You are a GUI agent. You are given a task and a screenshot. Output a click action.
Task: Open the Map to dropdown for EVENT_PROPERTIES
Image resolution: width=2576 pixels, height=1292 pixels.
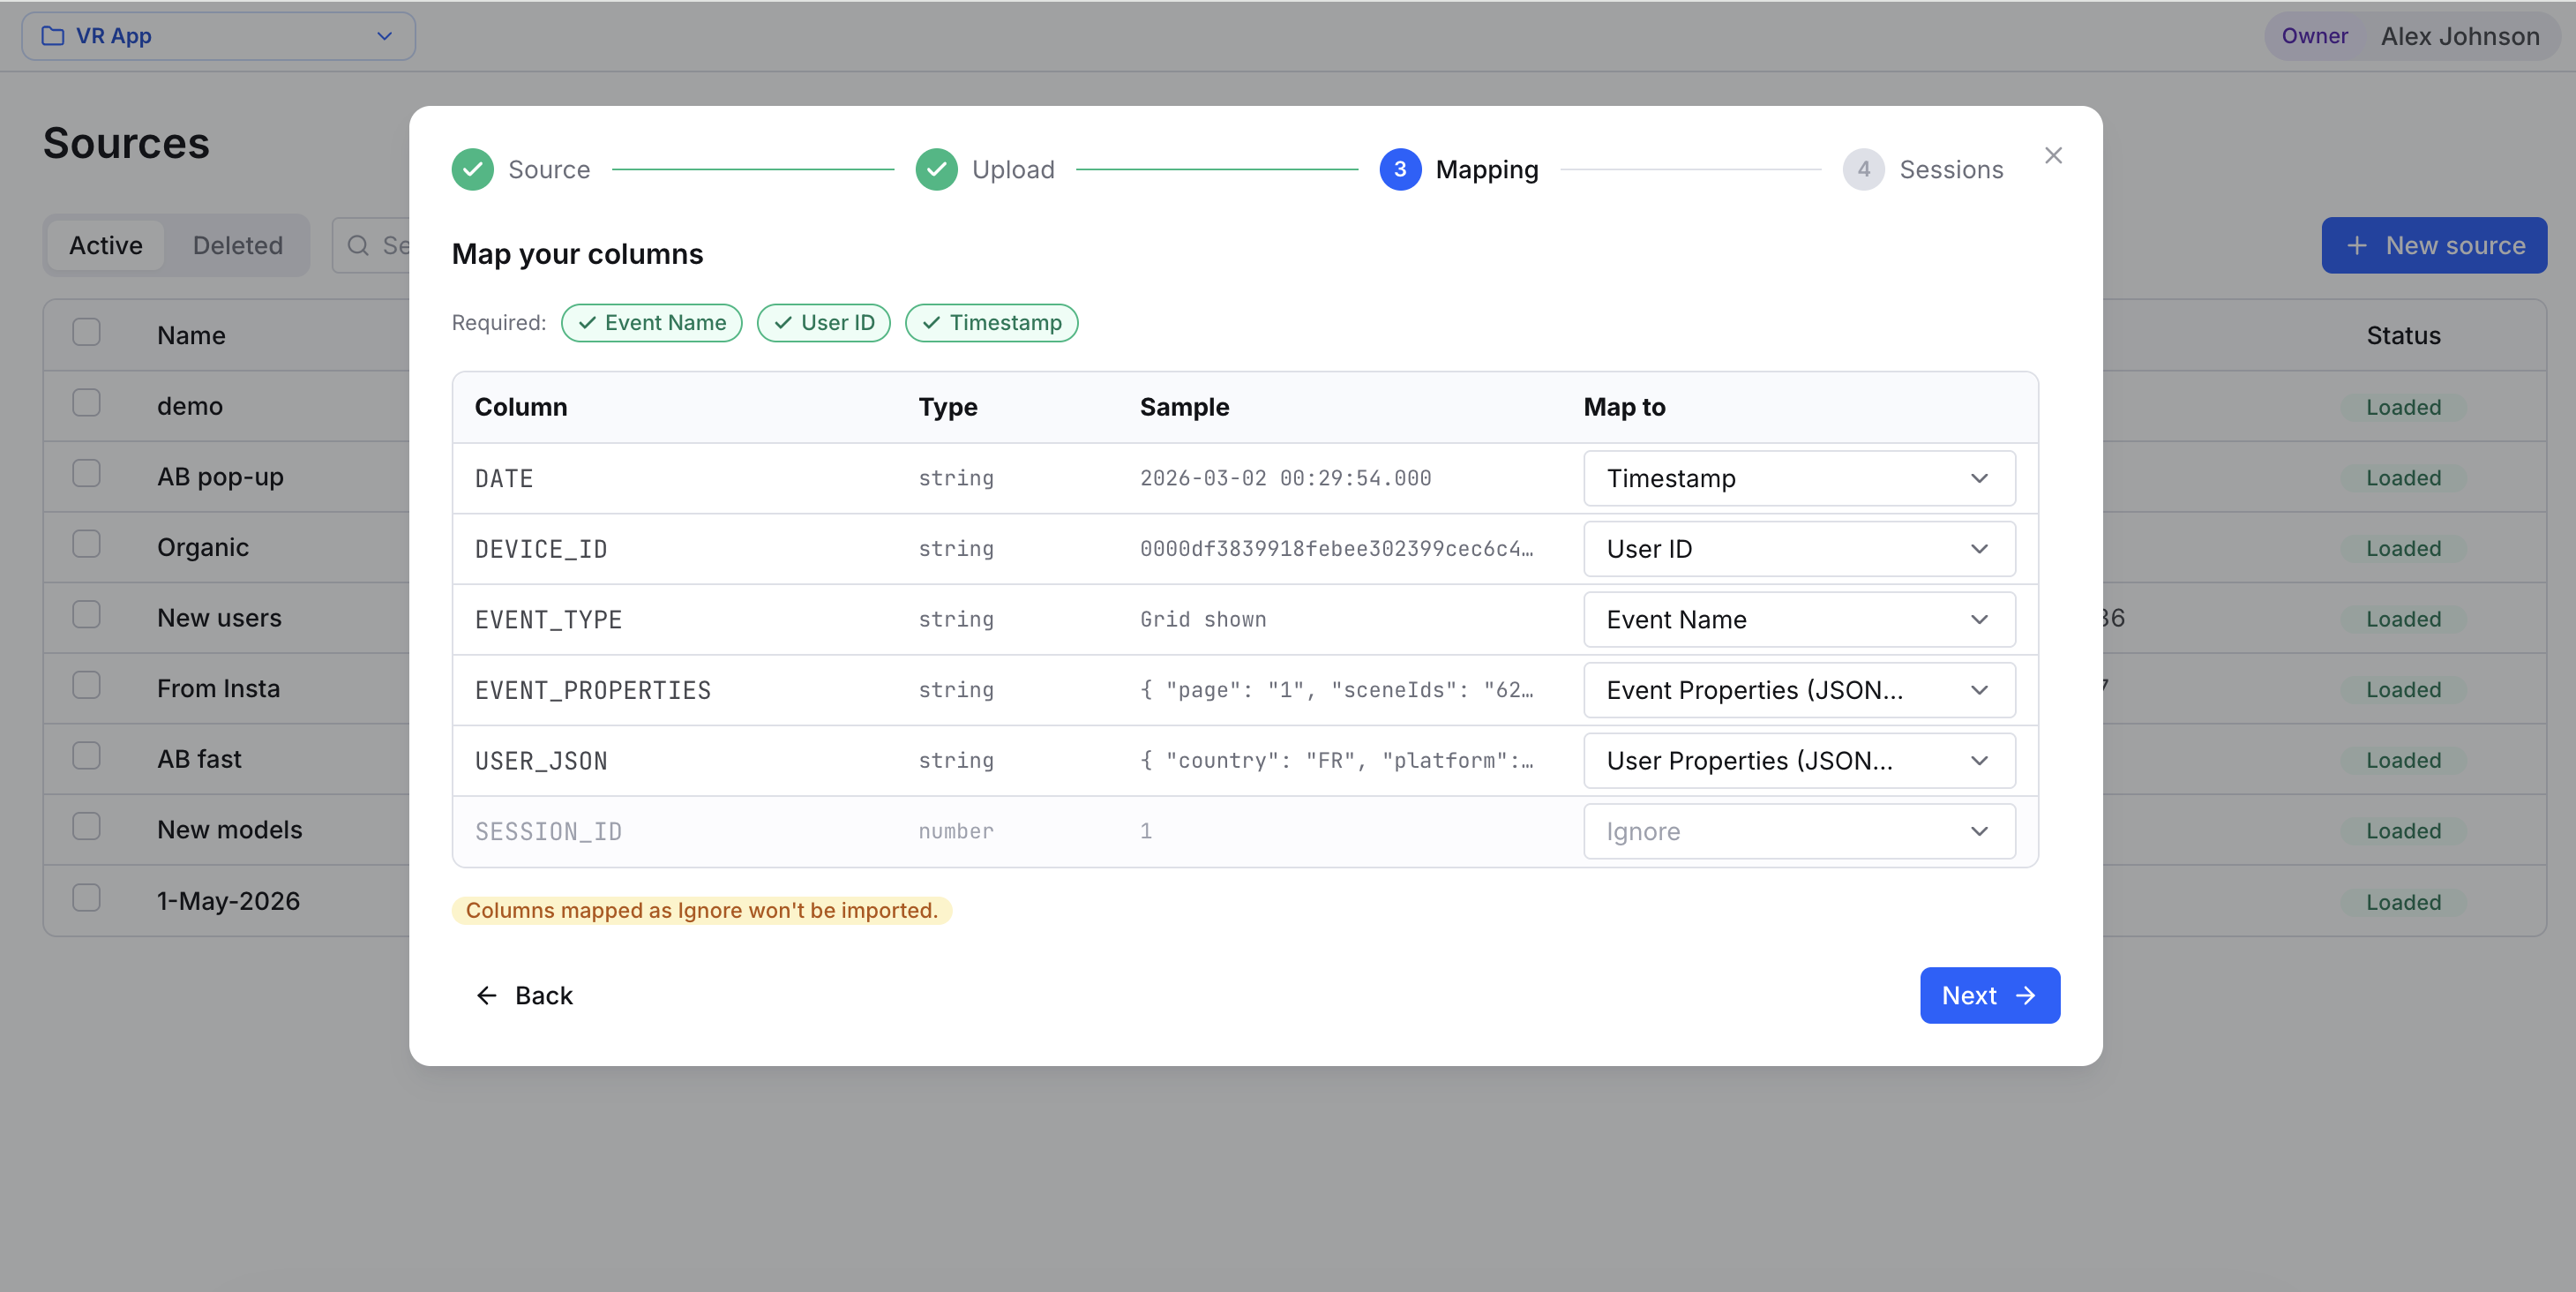tap(1799, 690)
